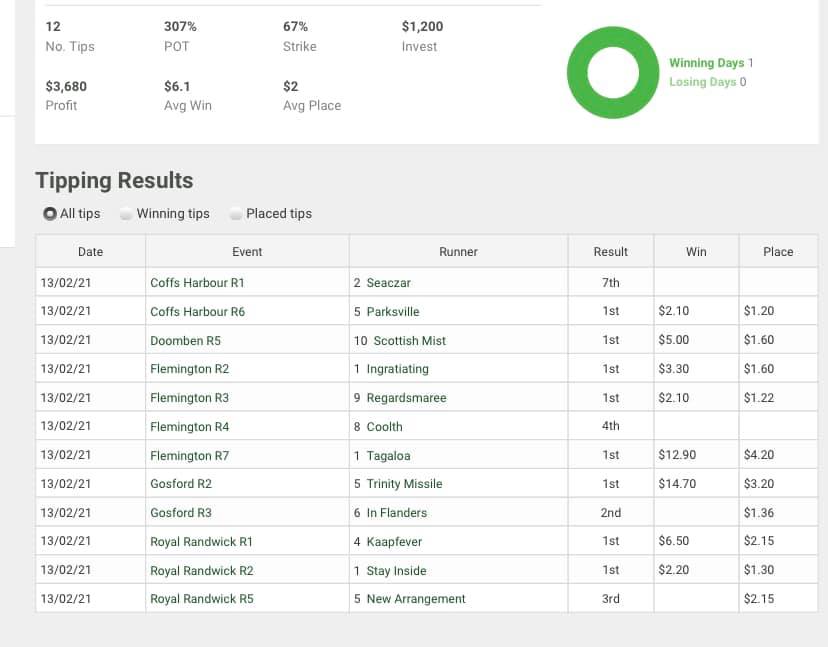The width and height of the screenshot is (828, 647).
Task: Click runner In Flanders
Action: [397, 513]
